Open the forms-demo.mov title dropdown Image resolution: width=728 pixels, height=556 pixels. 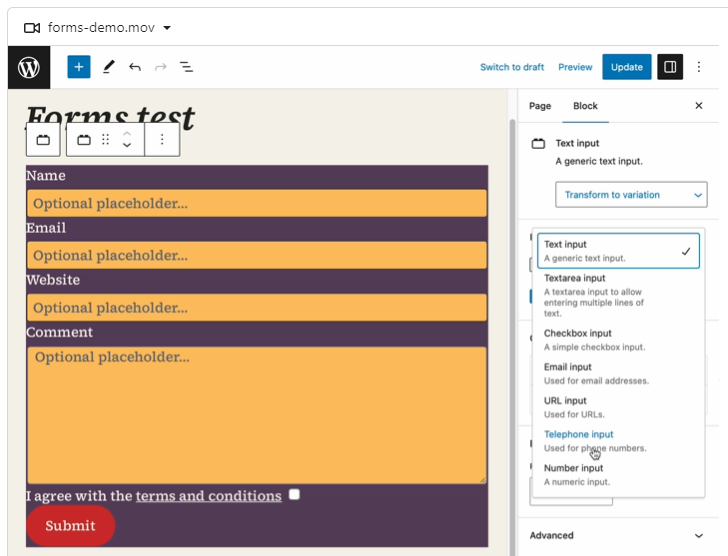tap(166, 28)
